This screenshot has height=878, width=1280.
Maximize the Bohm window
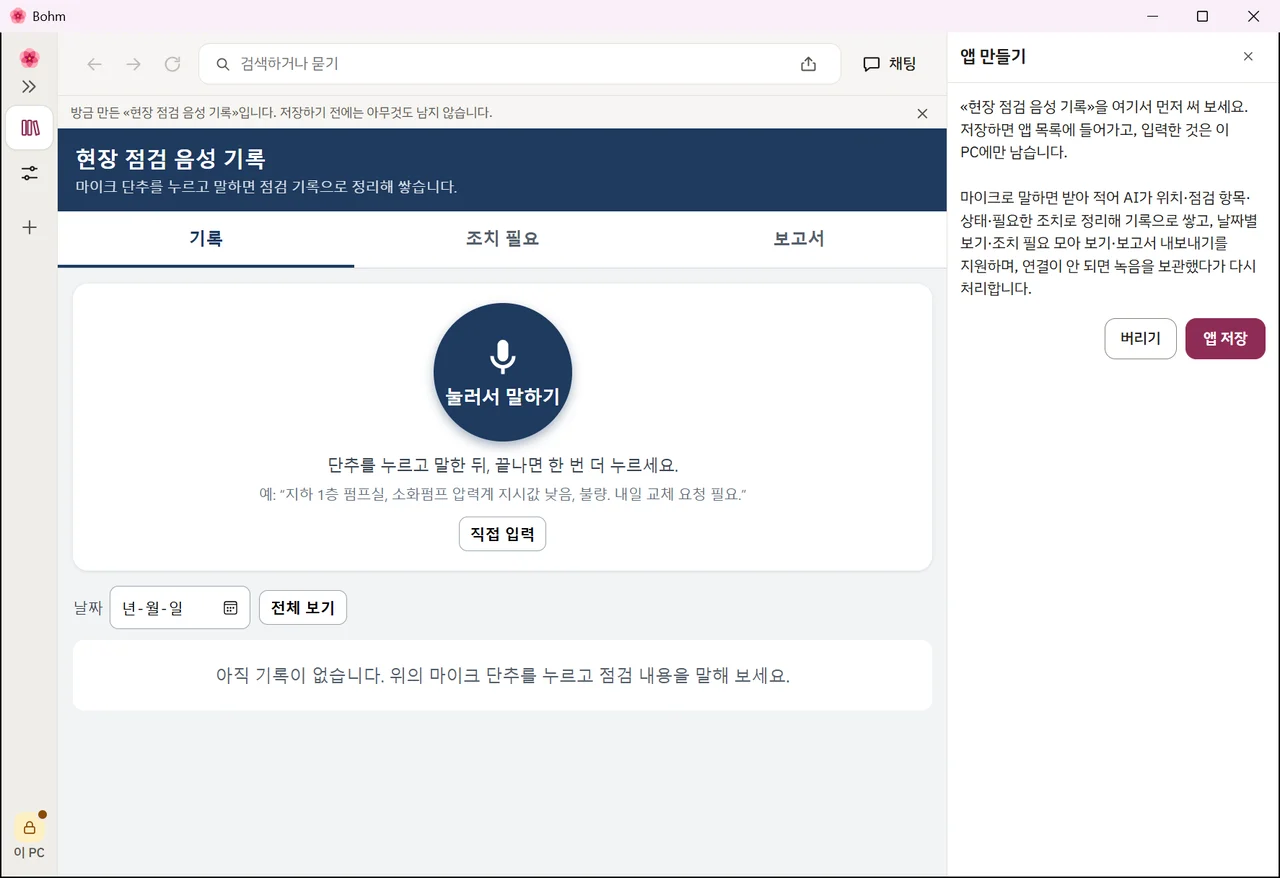click(1203, 16)
